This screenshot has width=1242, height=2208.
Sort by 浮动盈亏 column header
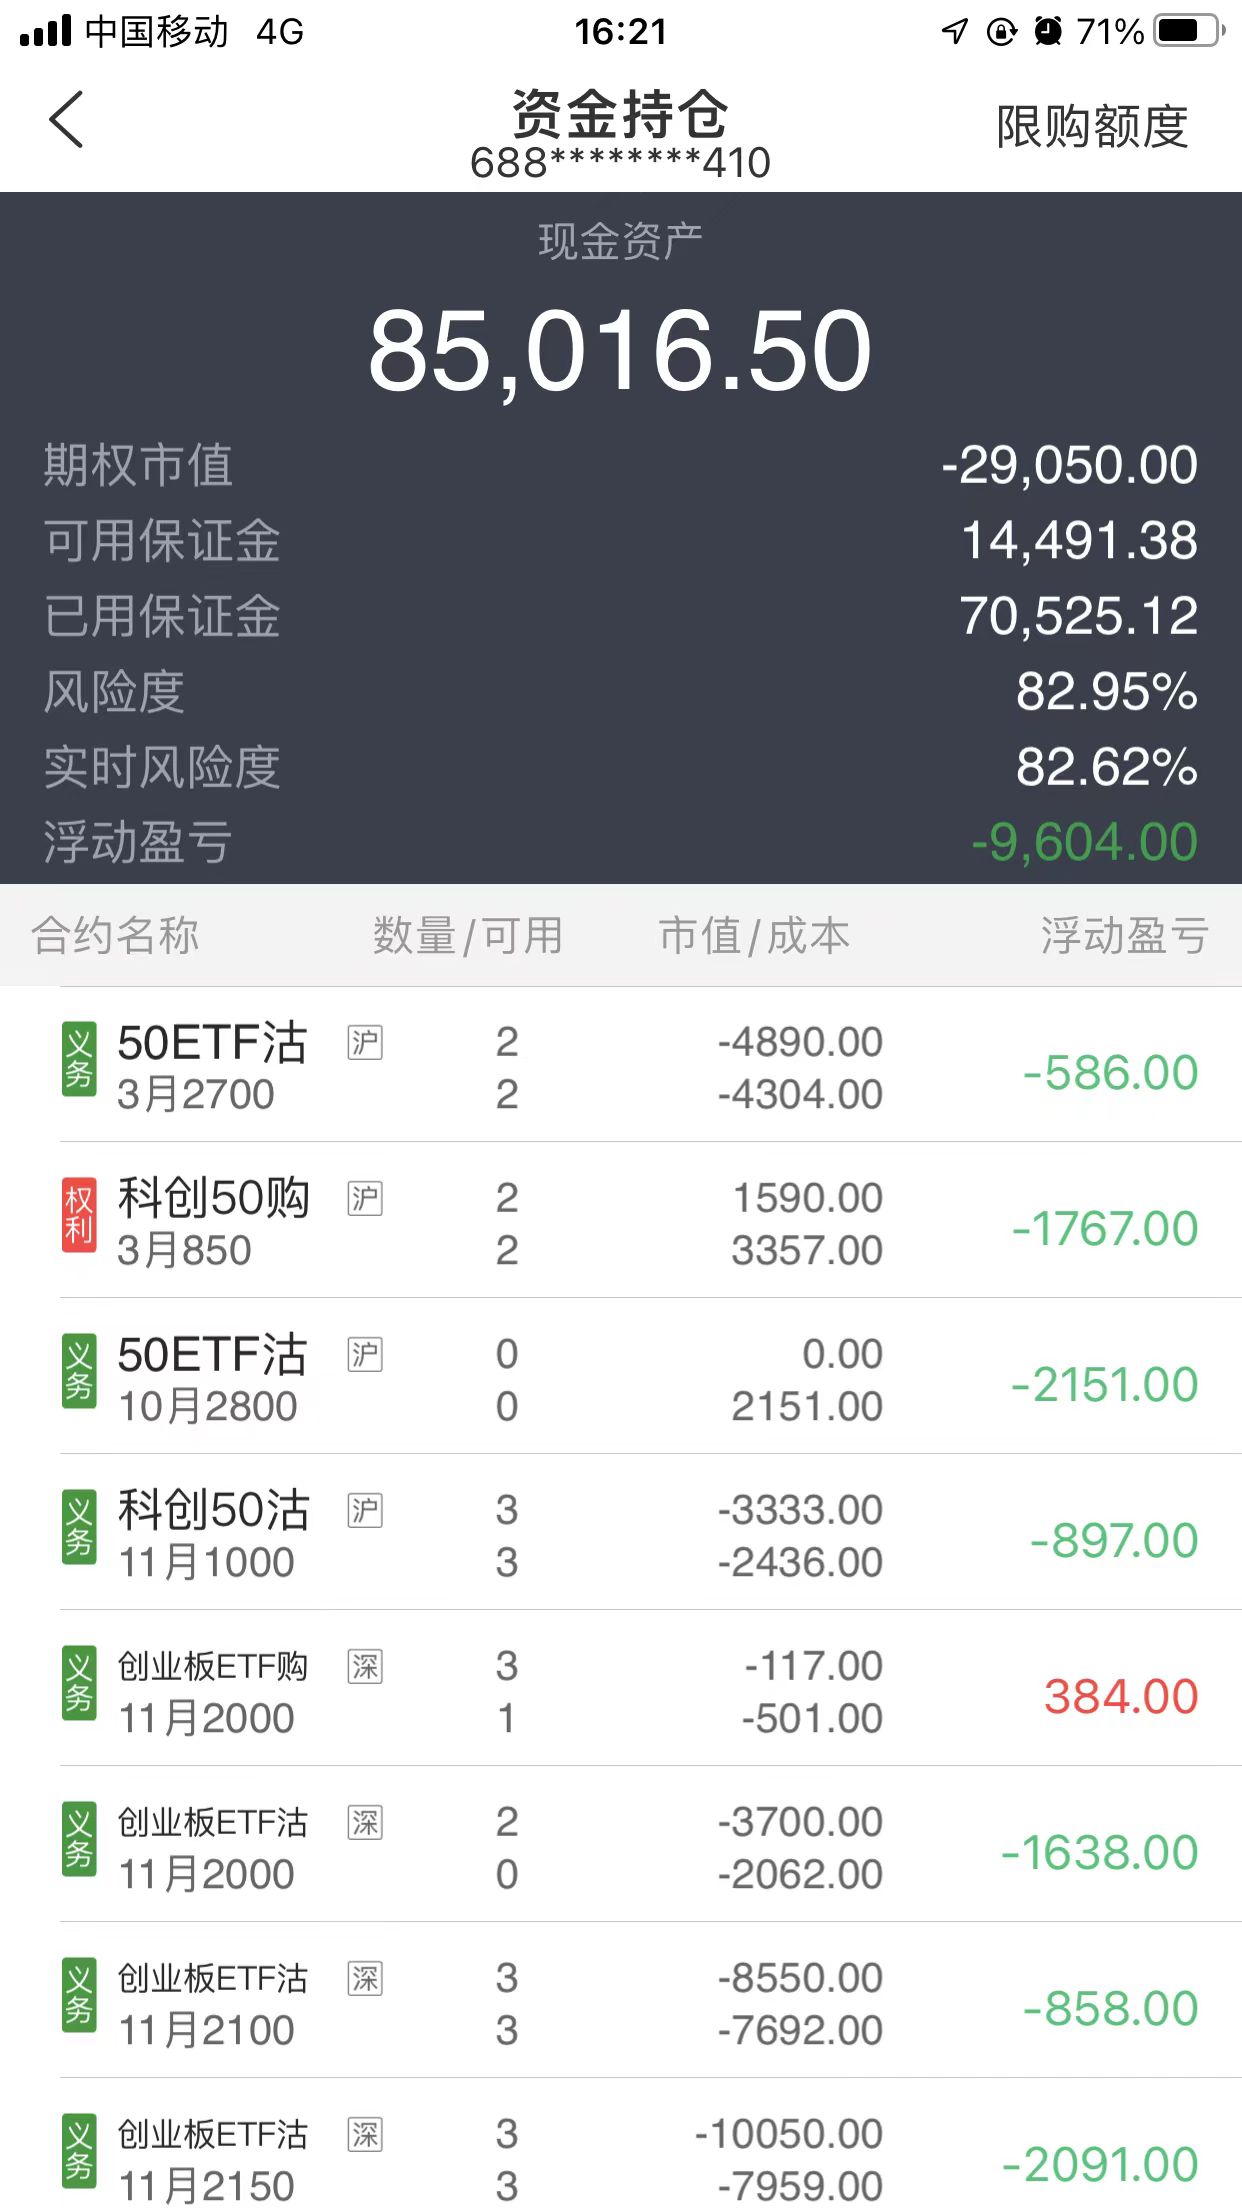[1124, 936]
